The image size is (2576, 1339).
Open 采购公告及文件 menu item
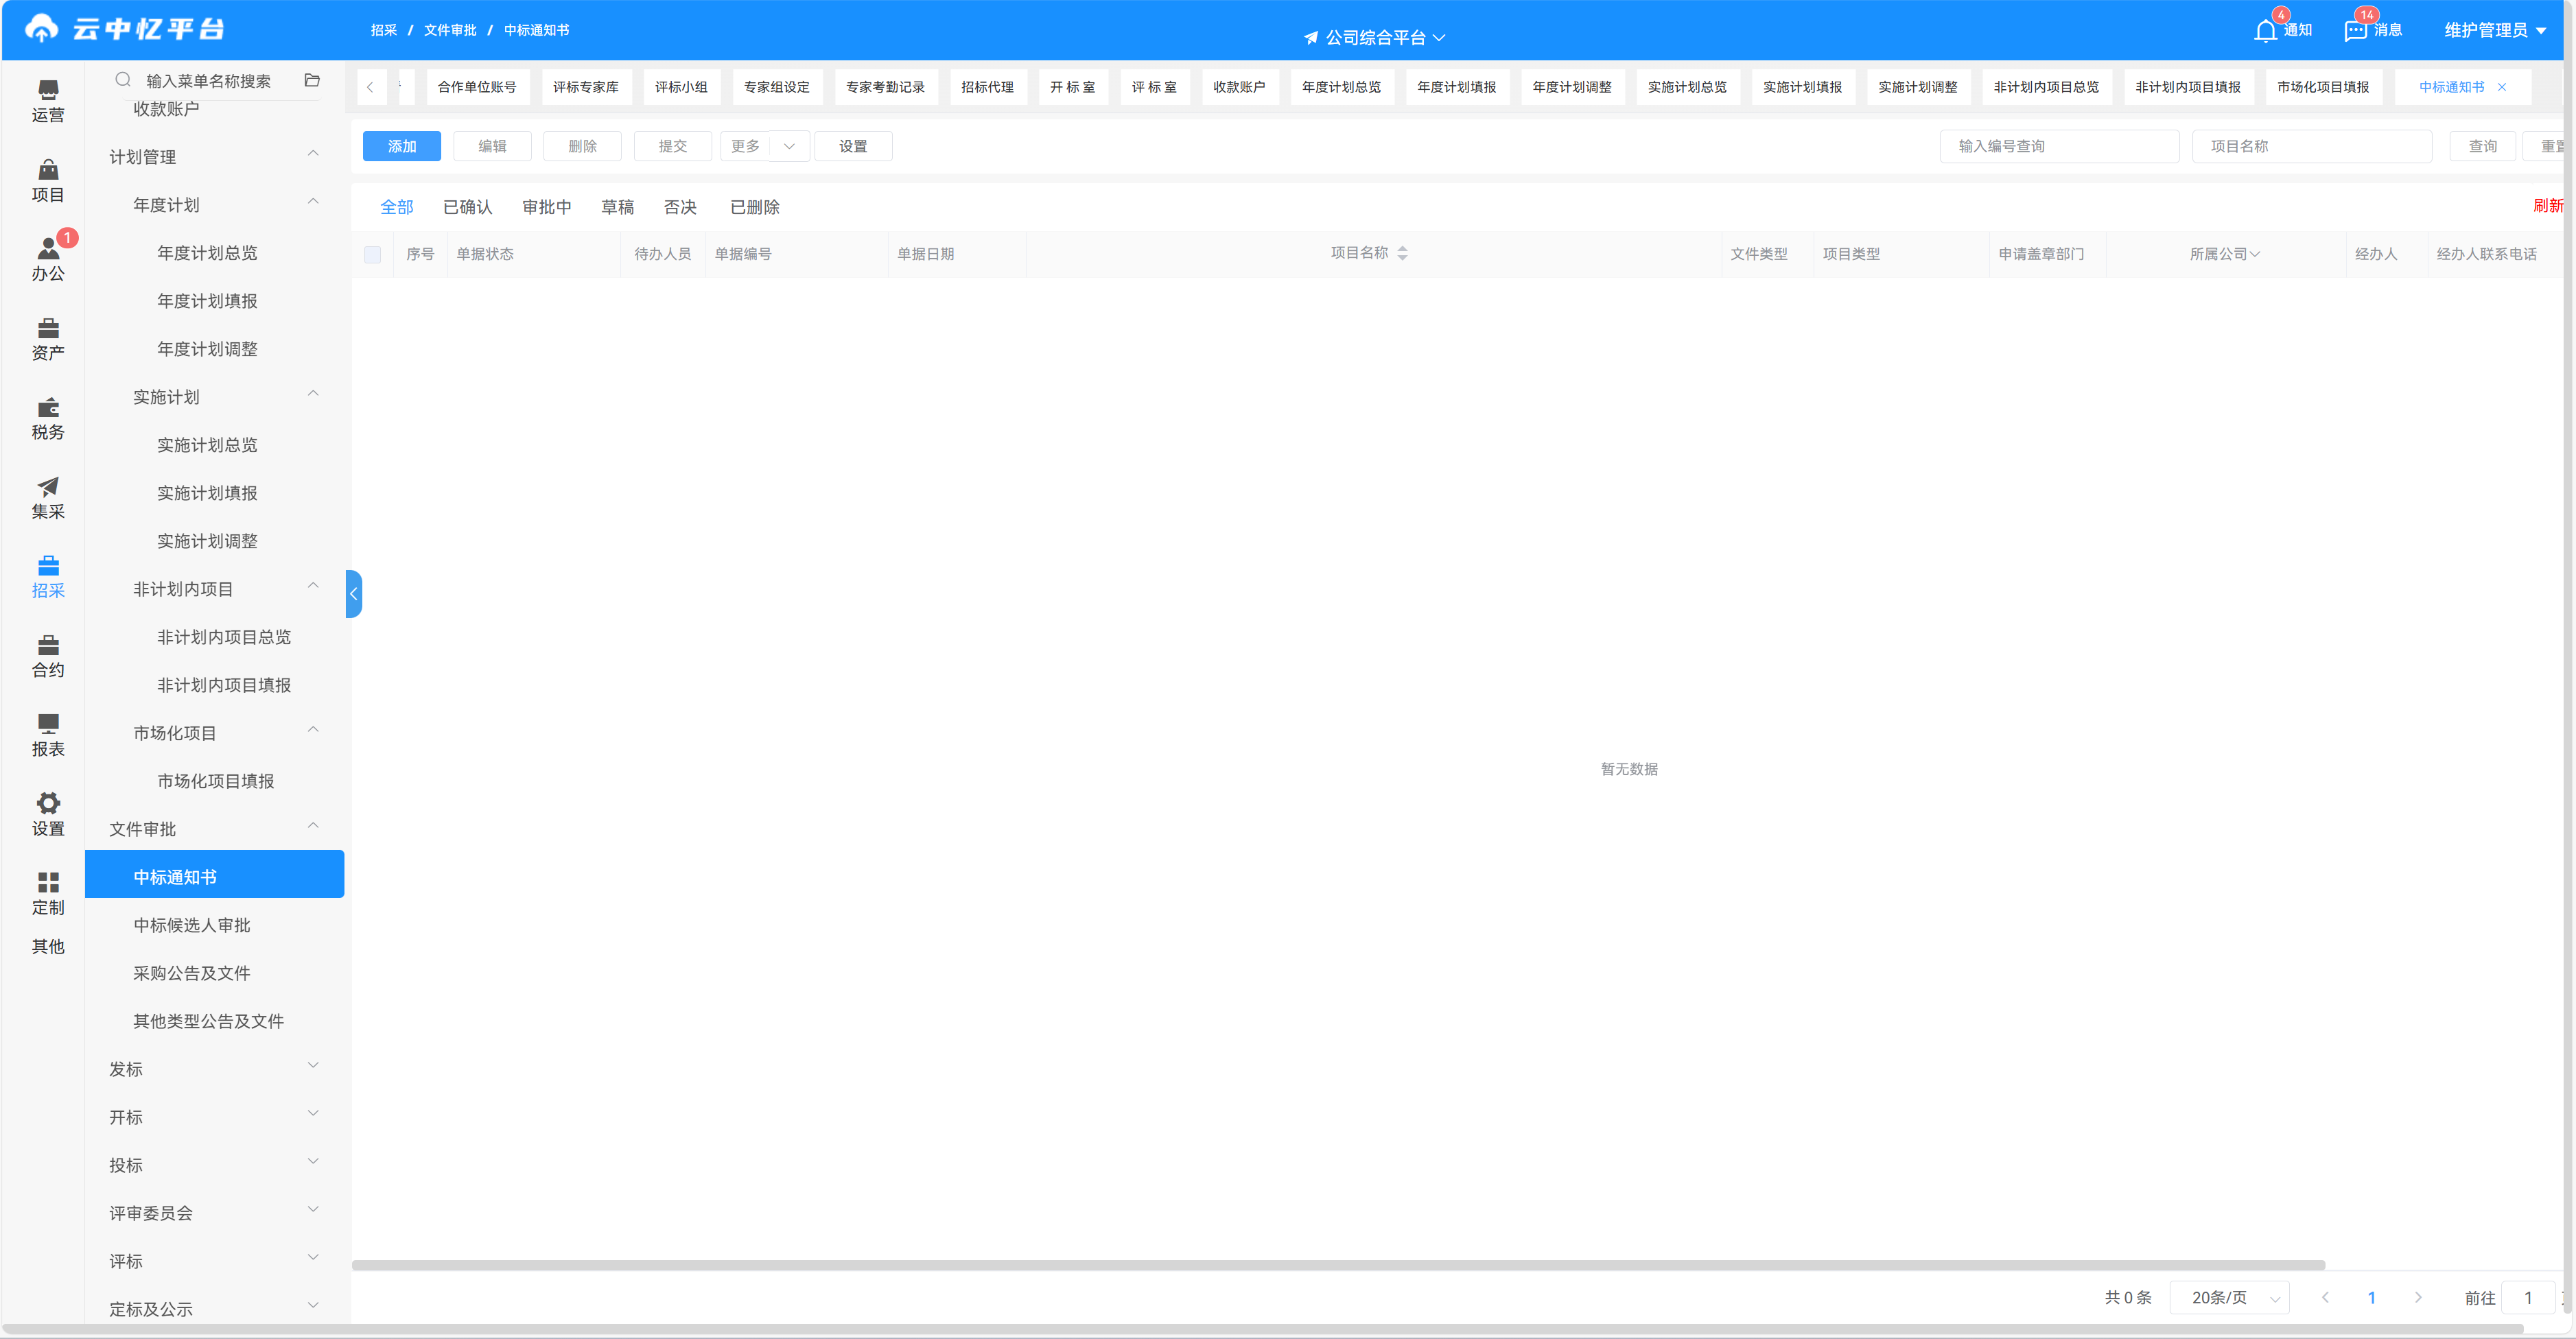pos(192,973)
